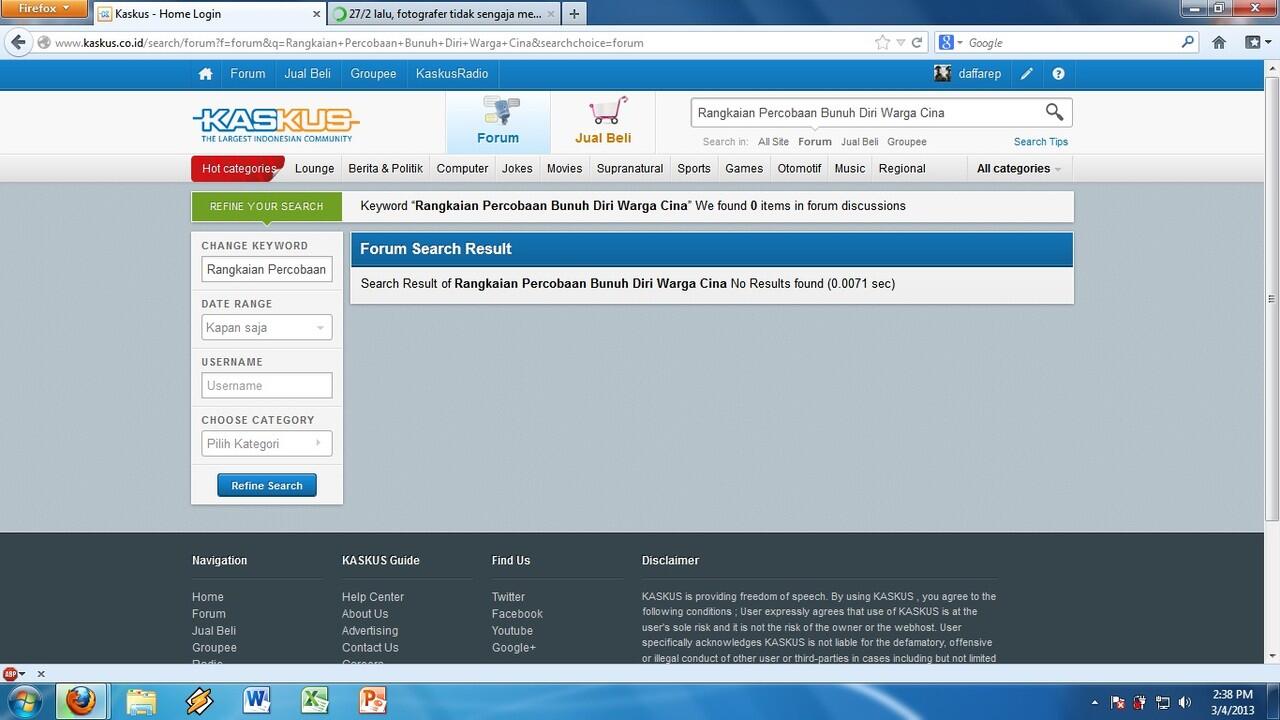Open the question mark help icon
The width and height of the screenshot is (1280, 720).
point(1058,74)
